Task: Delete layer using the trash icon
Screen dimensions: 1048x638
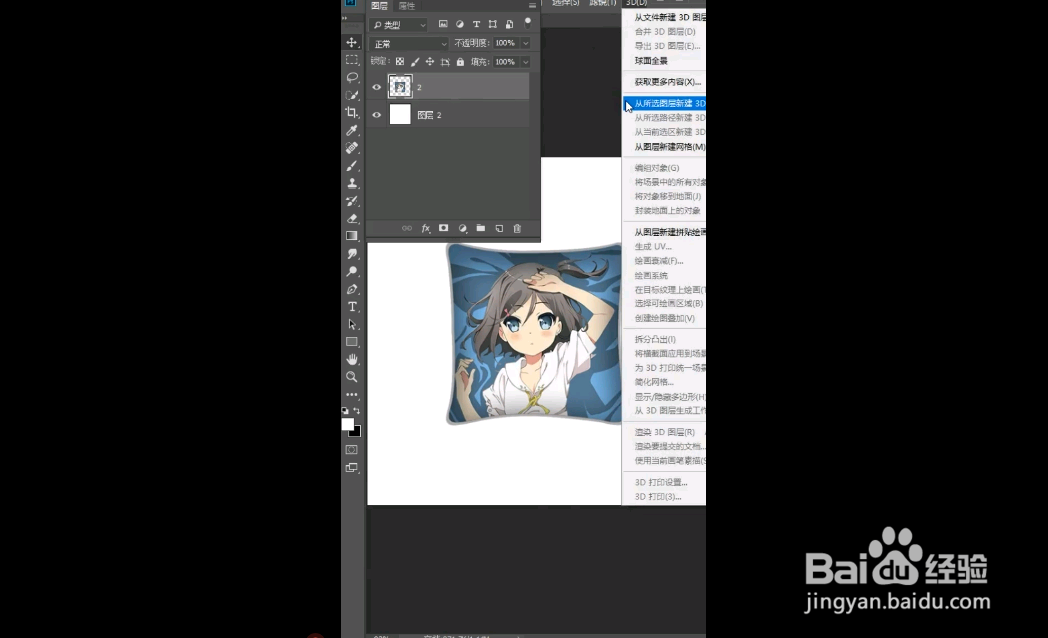Action: [517, 228]
